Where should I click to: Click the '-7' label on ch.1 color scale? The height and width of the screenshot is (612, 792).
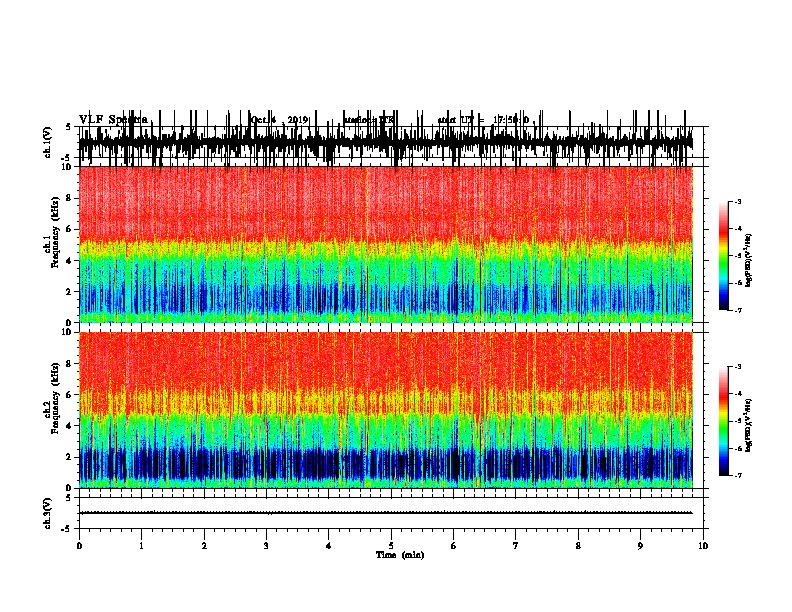pos(738,310)
